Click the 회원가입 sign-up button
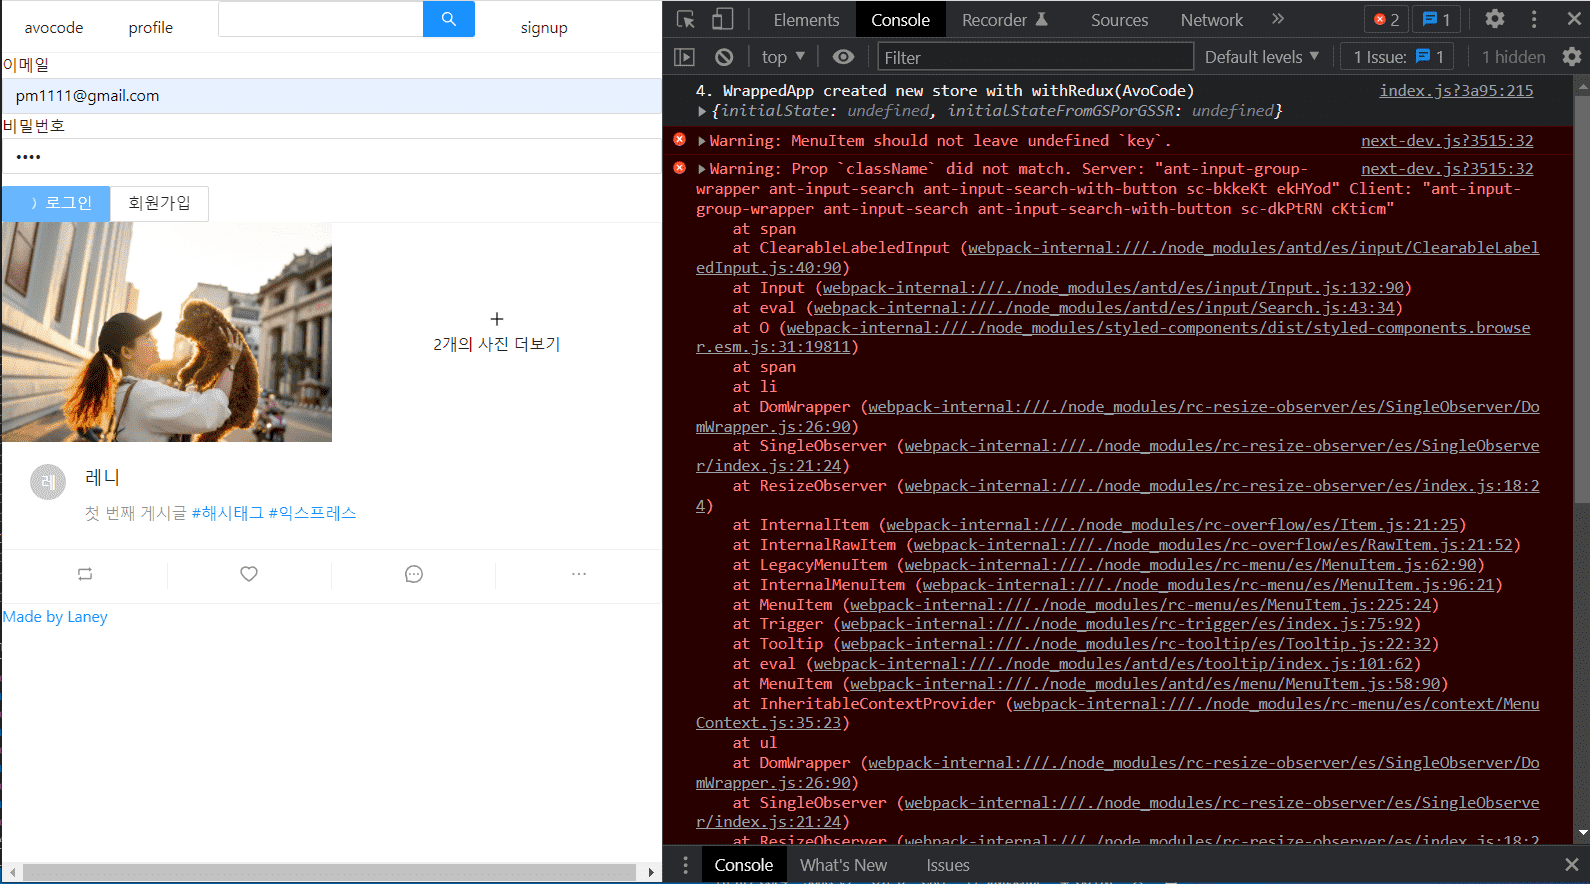This screenshot has width=1590, height=884. click(159, 203)
